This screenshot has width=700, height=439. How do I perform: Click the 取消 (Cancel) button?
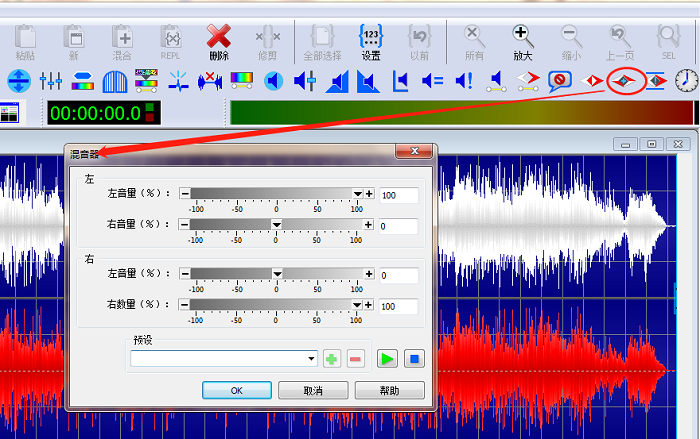point(313,390)
